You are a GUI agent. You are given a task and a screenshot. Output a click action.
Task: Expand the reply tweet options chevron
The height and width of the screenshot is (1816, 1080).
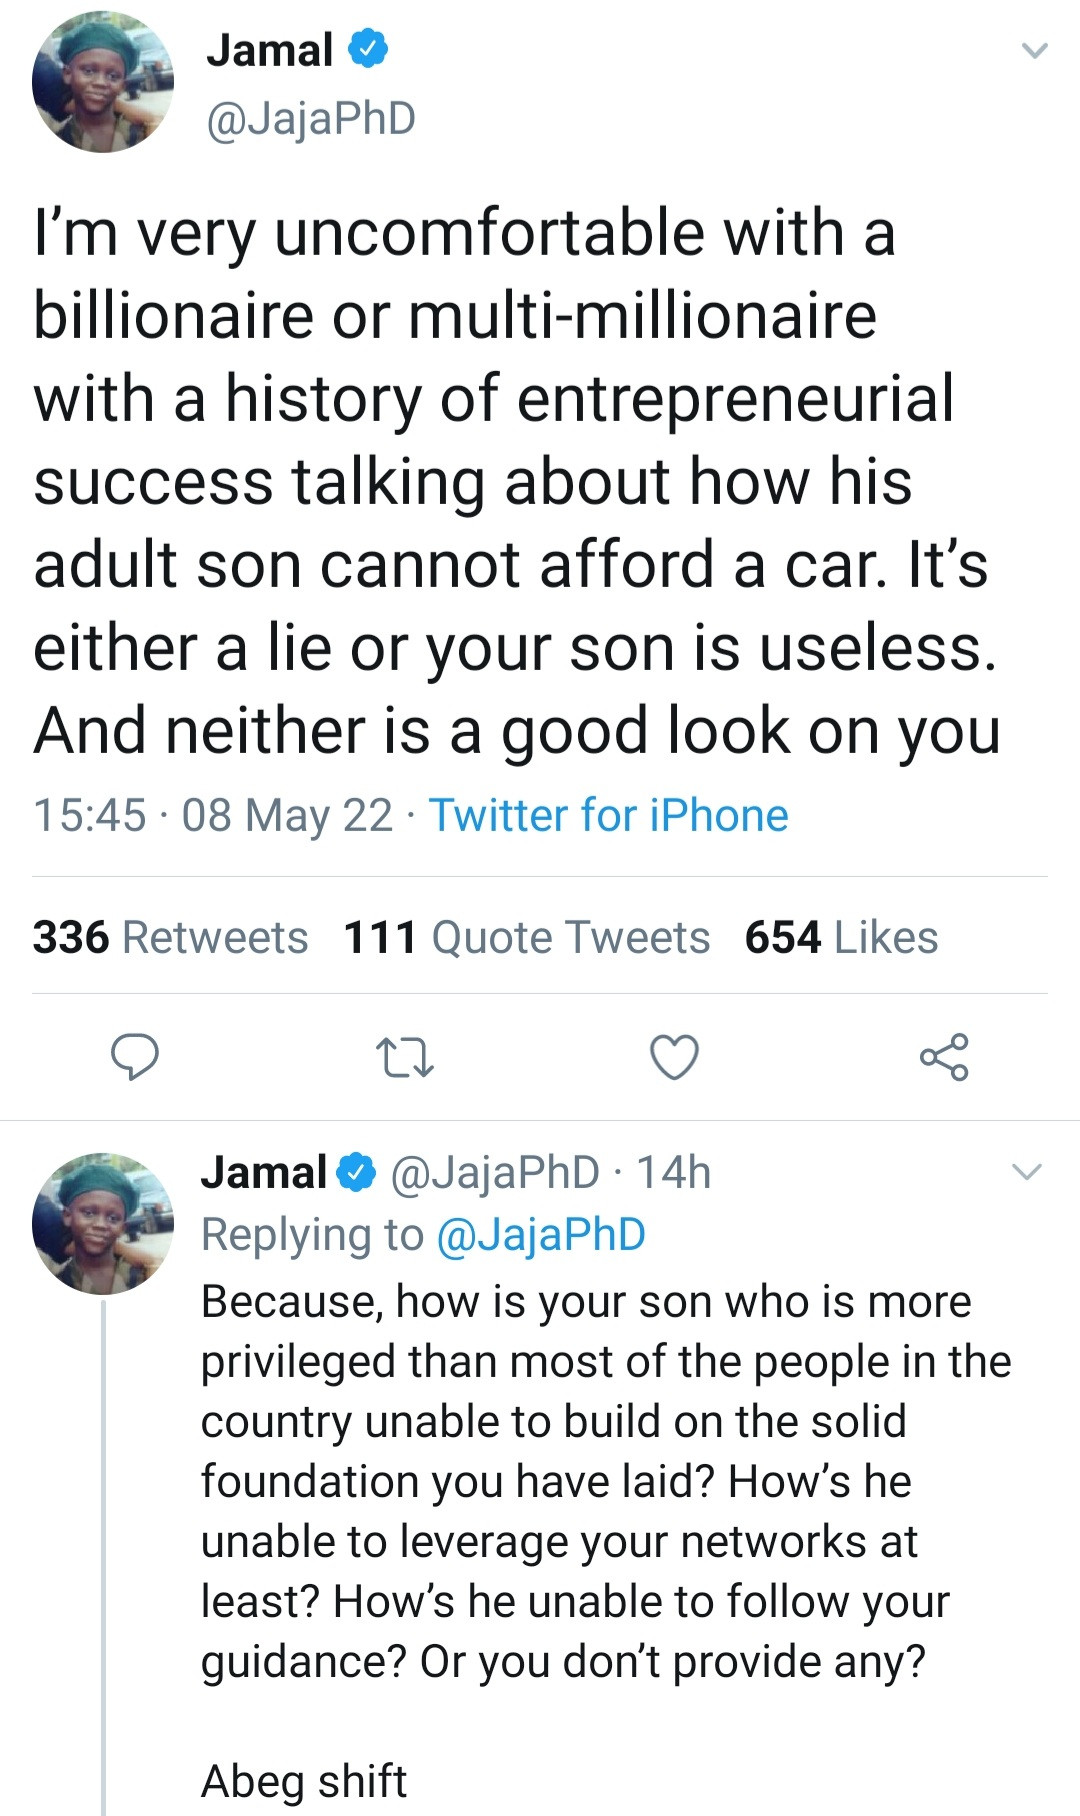(x=1027, y=1172)
